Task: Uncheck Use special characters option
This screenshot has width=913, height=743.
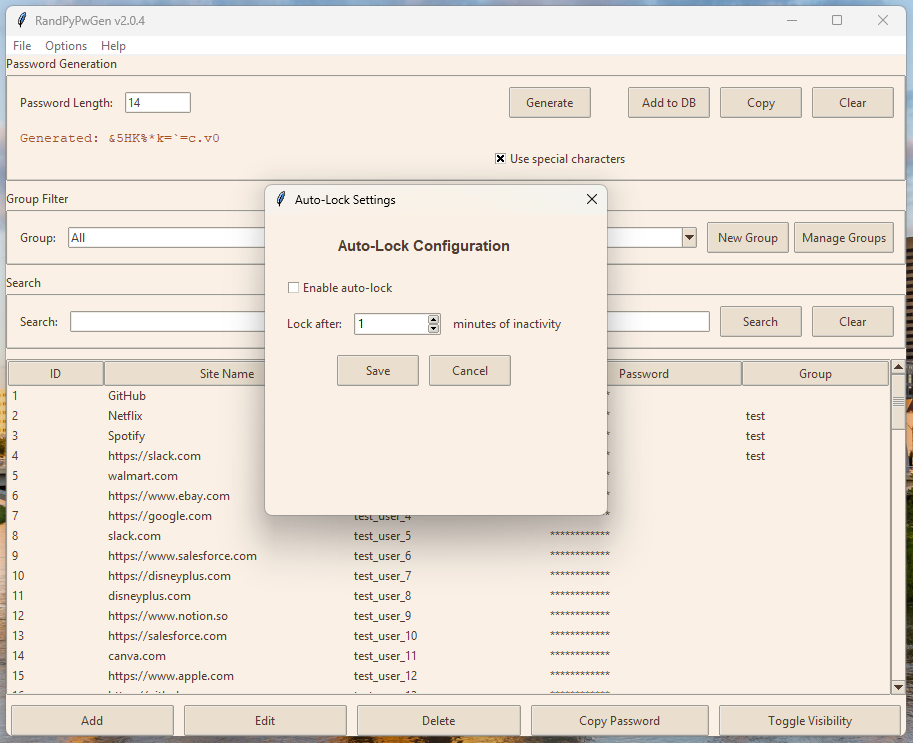Action: pyautogui.click(x=500, y=158)
